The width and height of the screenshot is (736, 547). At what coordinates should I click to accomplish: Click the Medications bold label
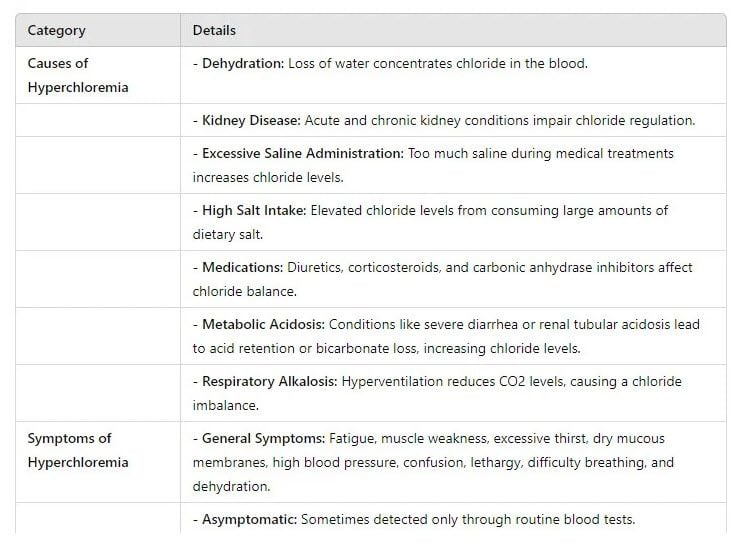click(x=242, y=267)
